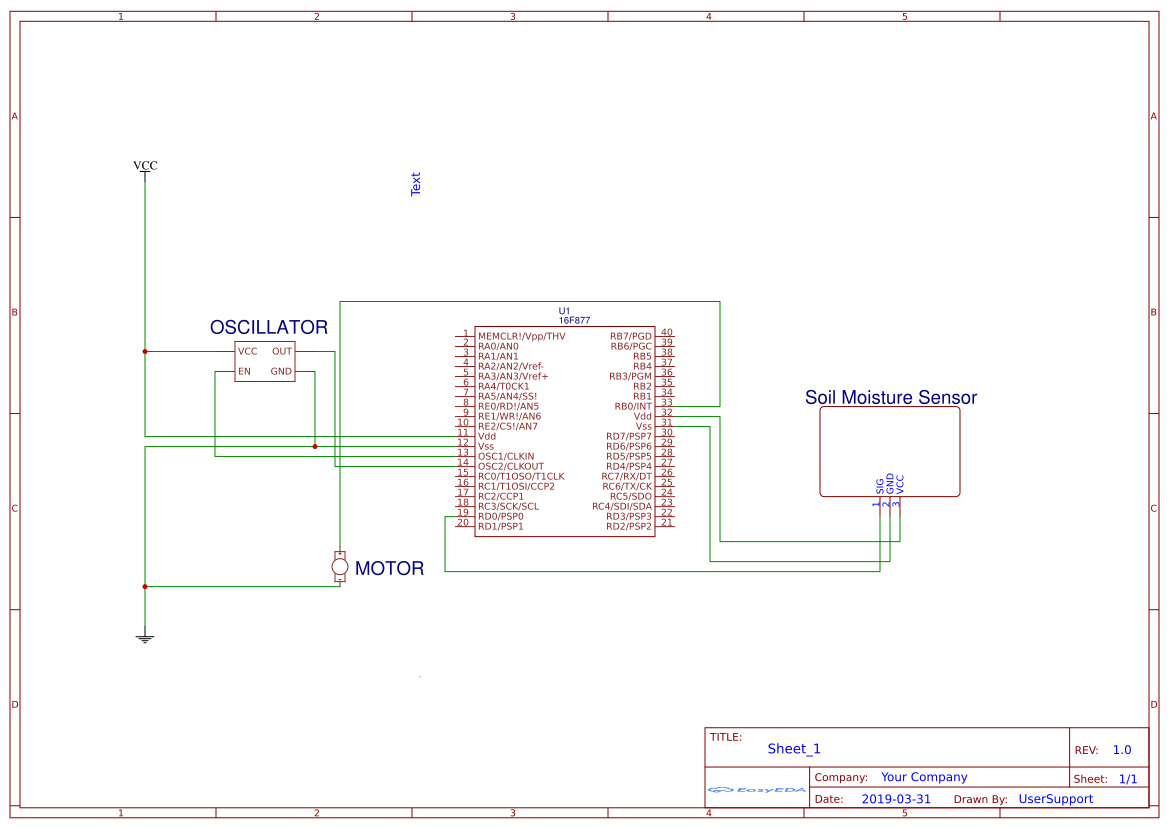This screenshot has height=828, width=1169.
Task: Select the MOTOR symbol
Action: click(x=340, y=565)
